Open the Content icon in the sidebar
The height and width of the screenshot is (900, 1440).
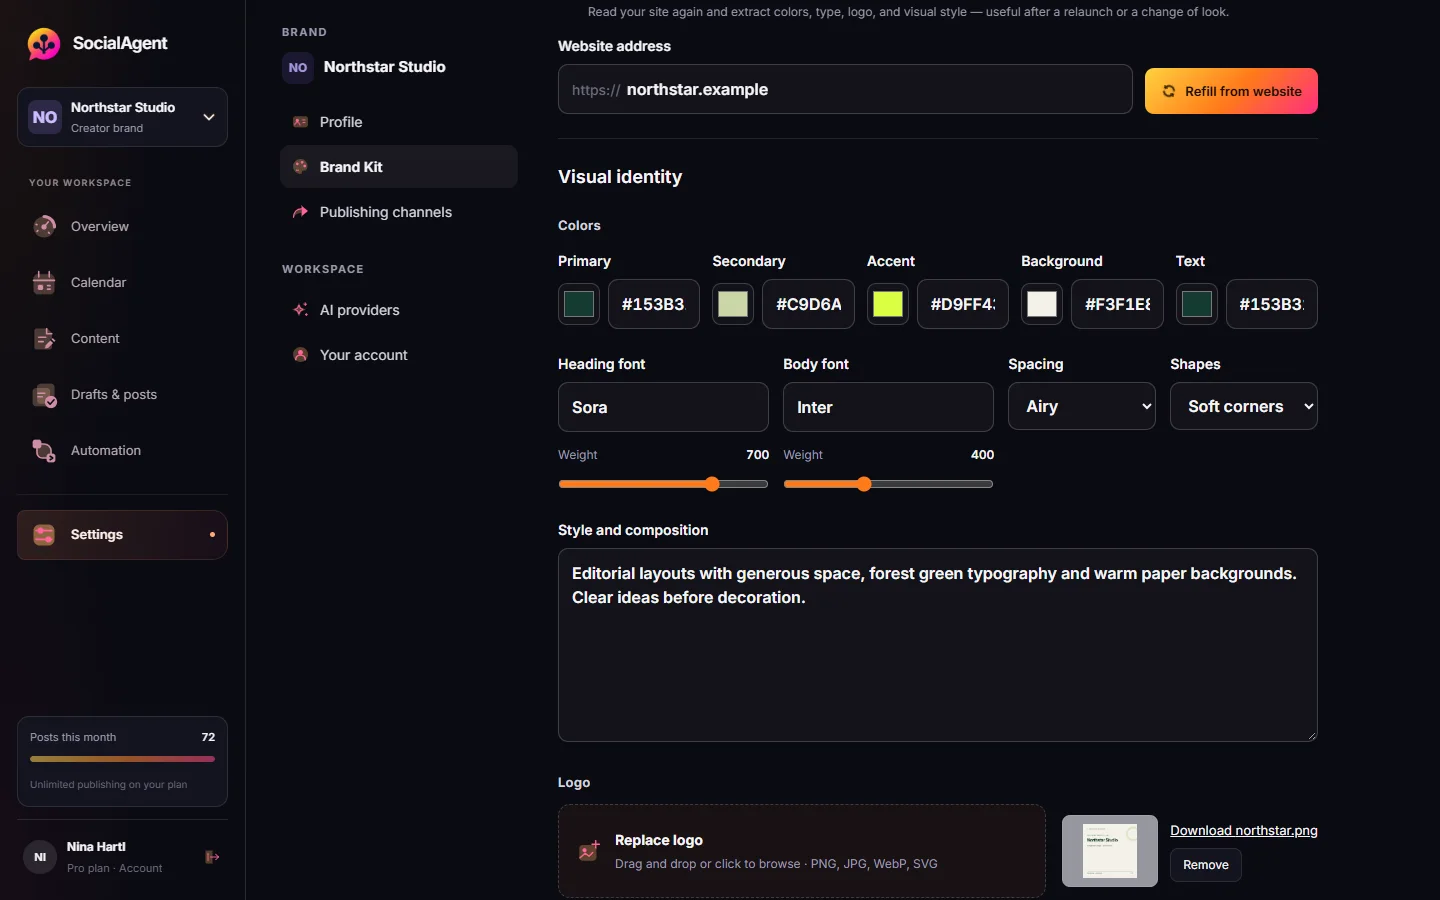tap(45, 339)
